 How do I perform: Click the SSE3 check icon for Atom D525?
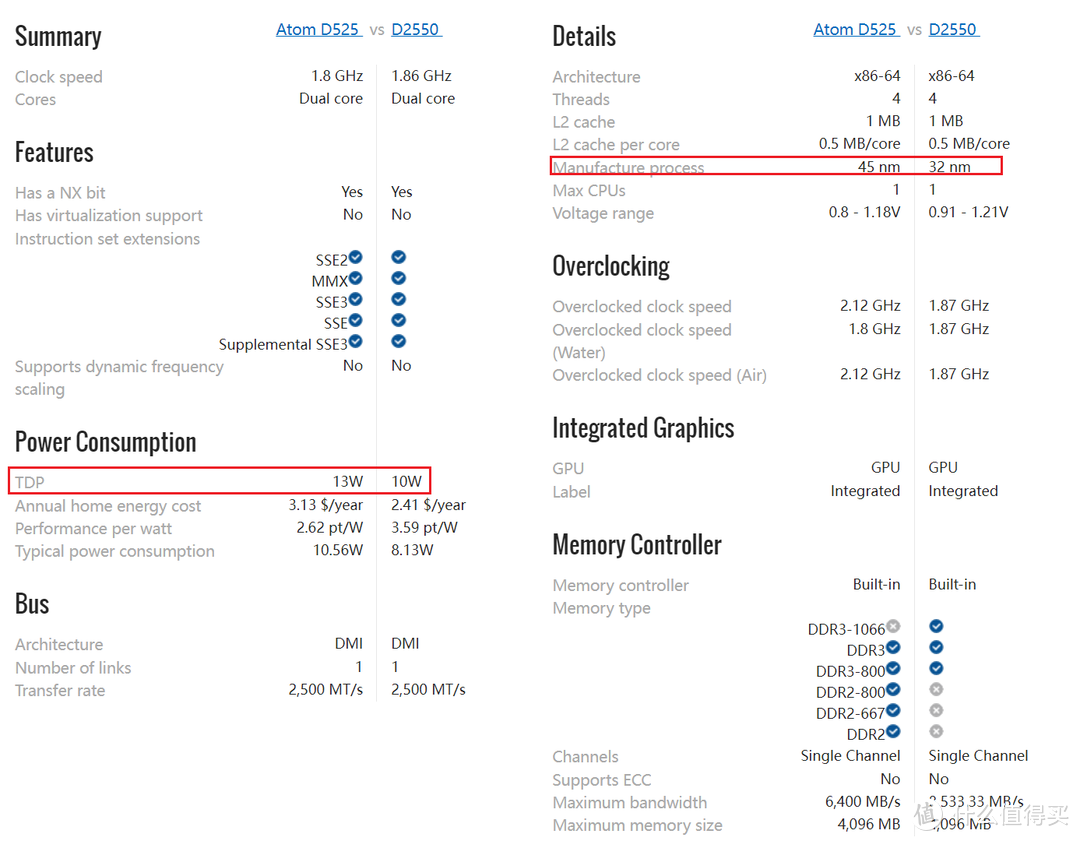(x=355, y=299)
